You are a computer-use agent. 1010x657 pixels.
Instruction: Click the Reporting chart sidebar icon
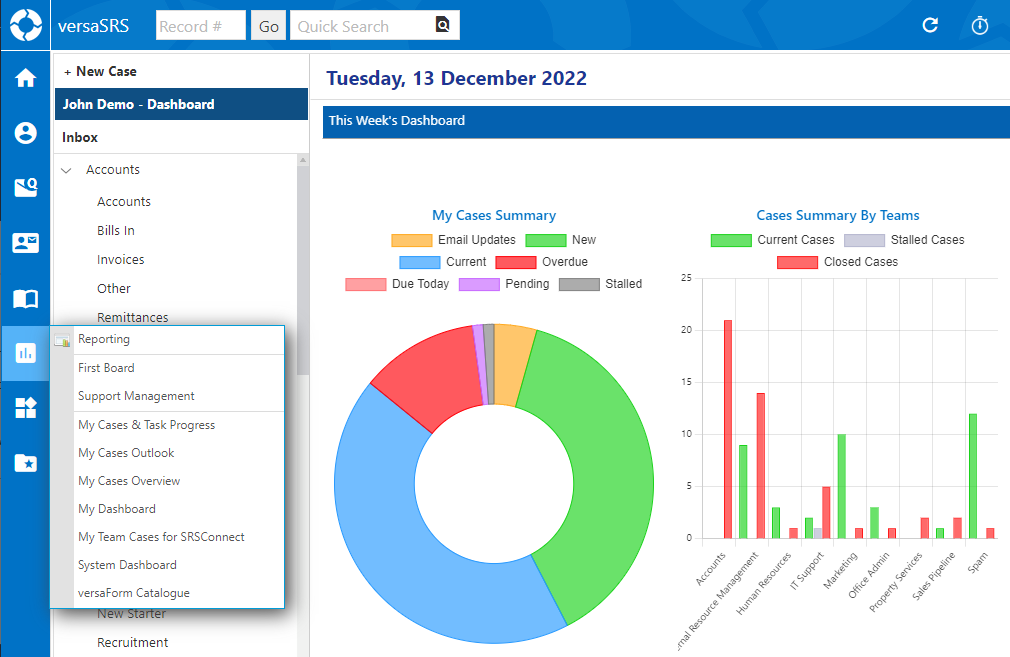click(x=25, y=353)
